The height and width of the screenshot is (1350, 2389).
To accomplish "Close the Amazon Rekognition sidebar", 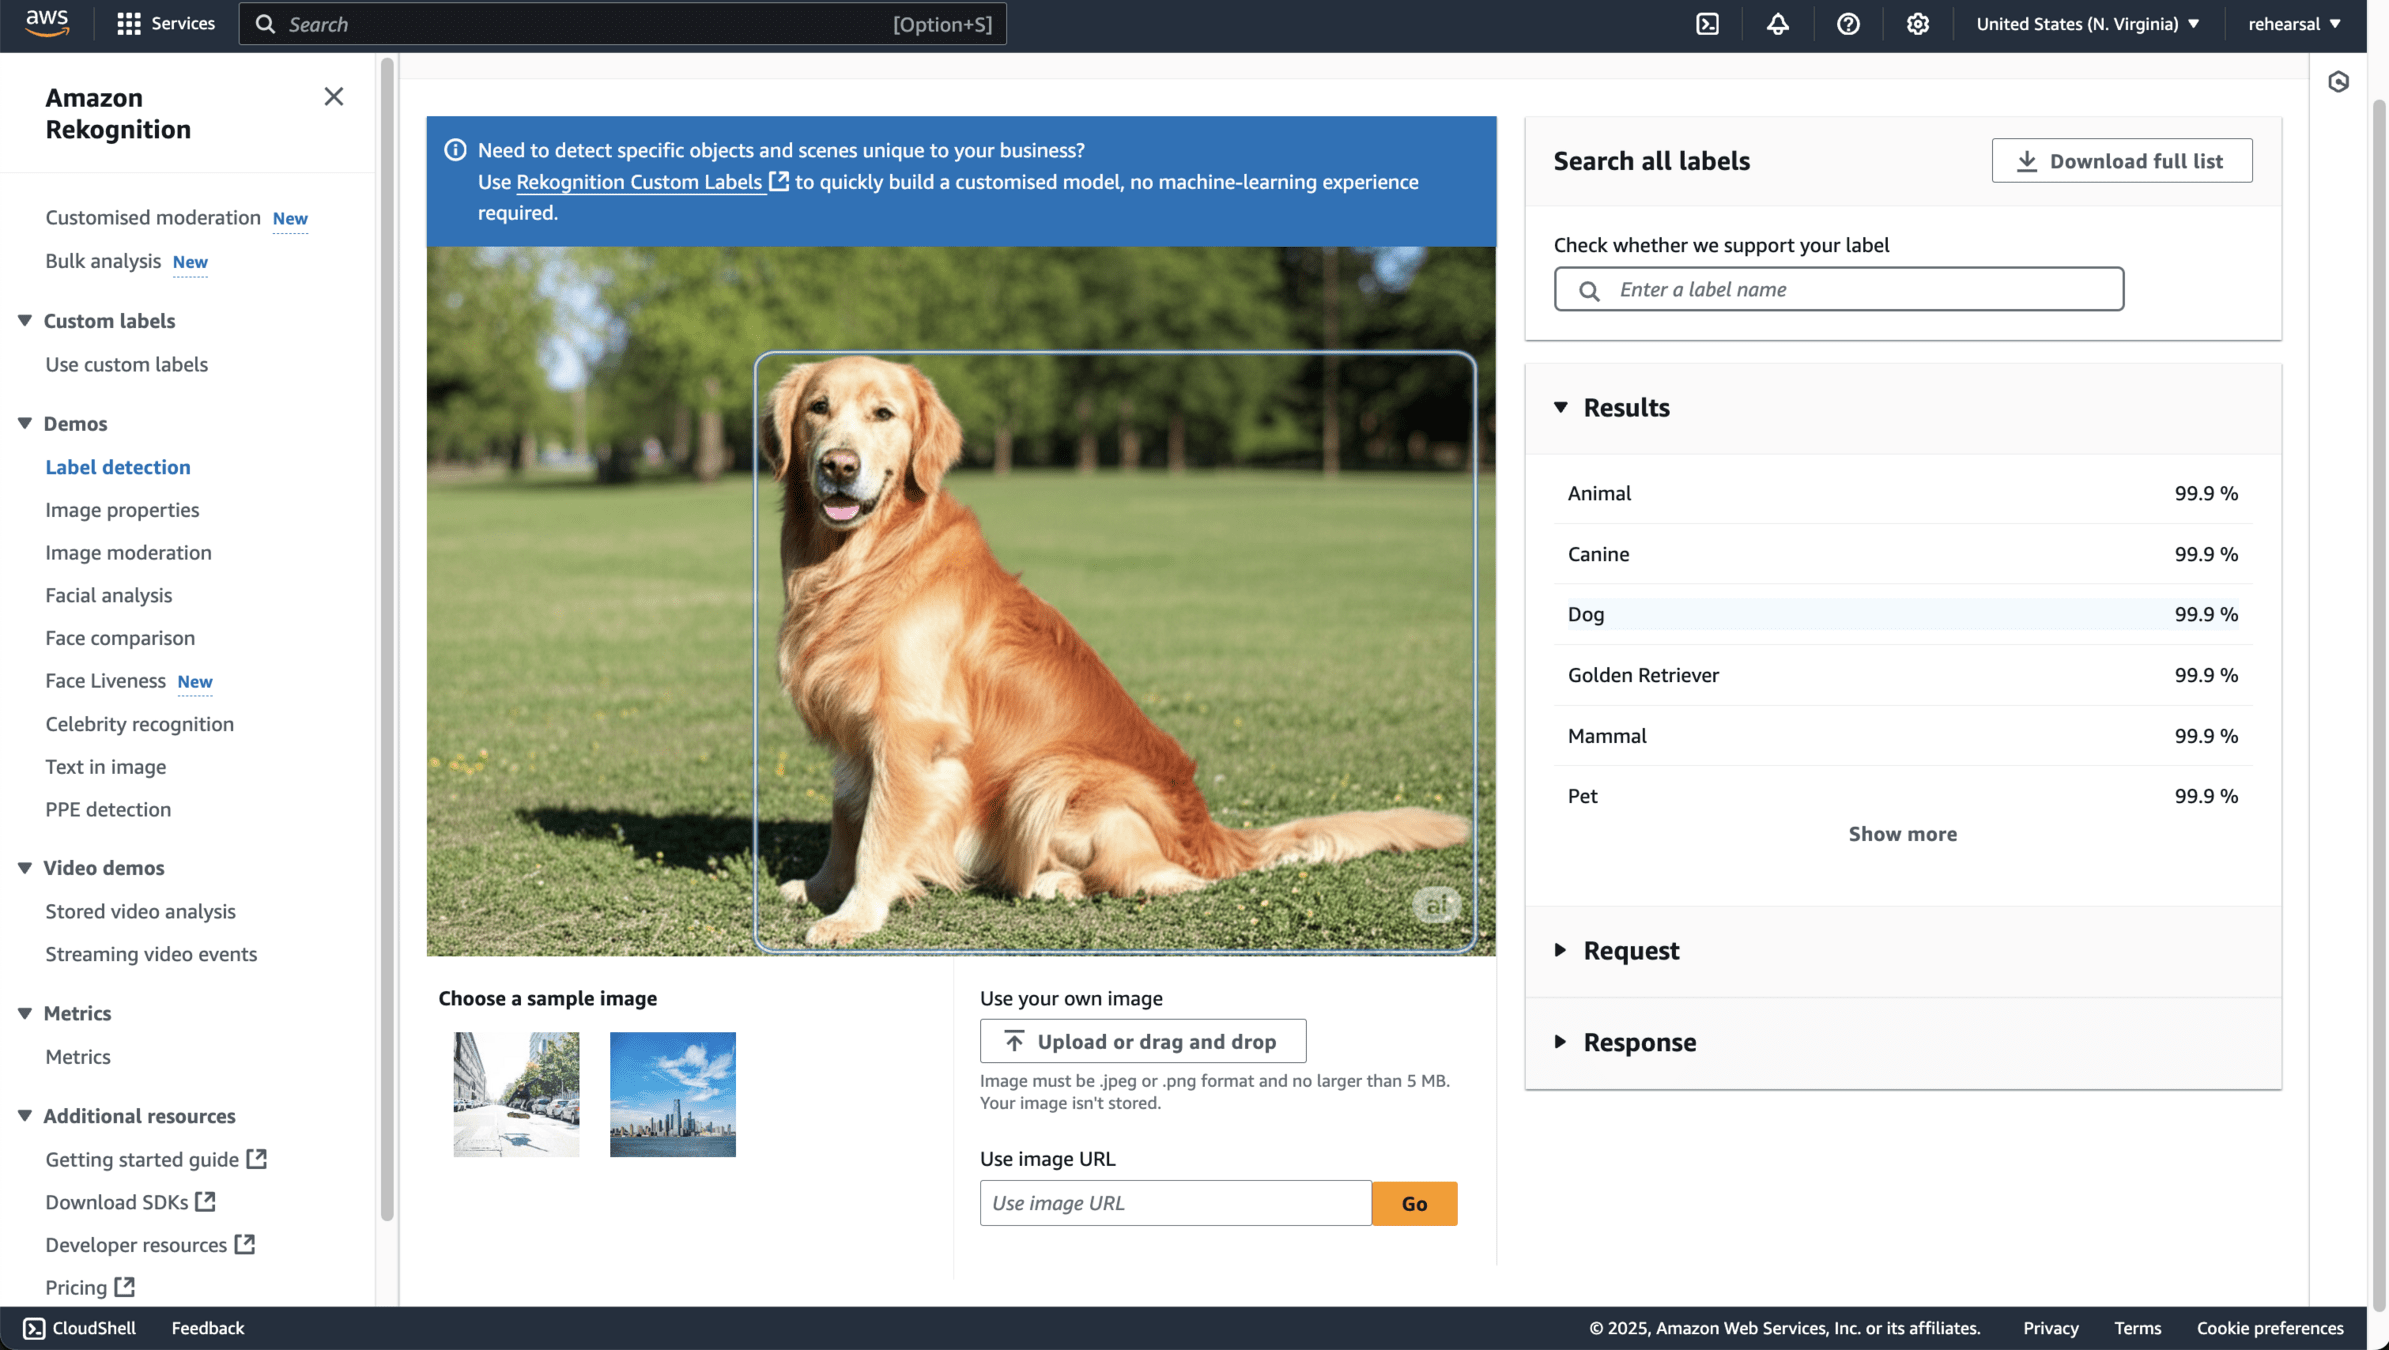I will [333, 97].
